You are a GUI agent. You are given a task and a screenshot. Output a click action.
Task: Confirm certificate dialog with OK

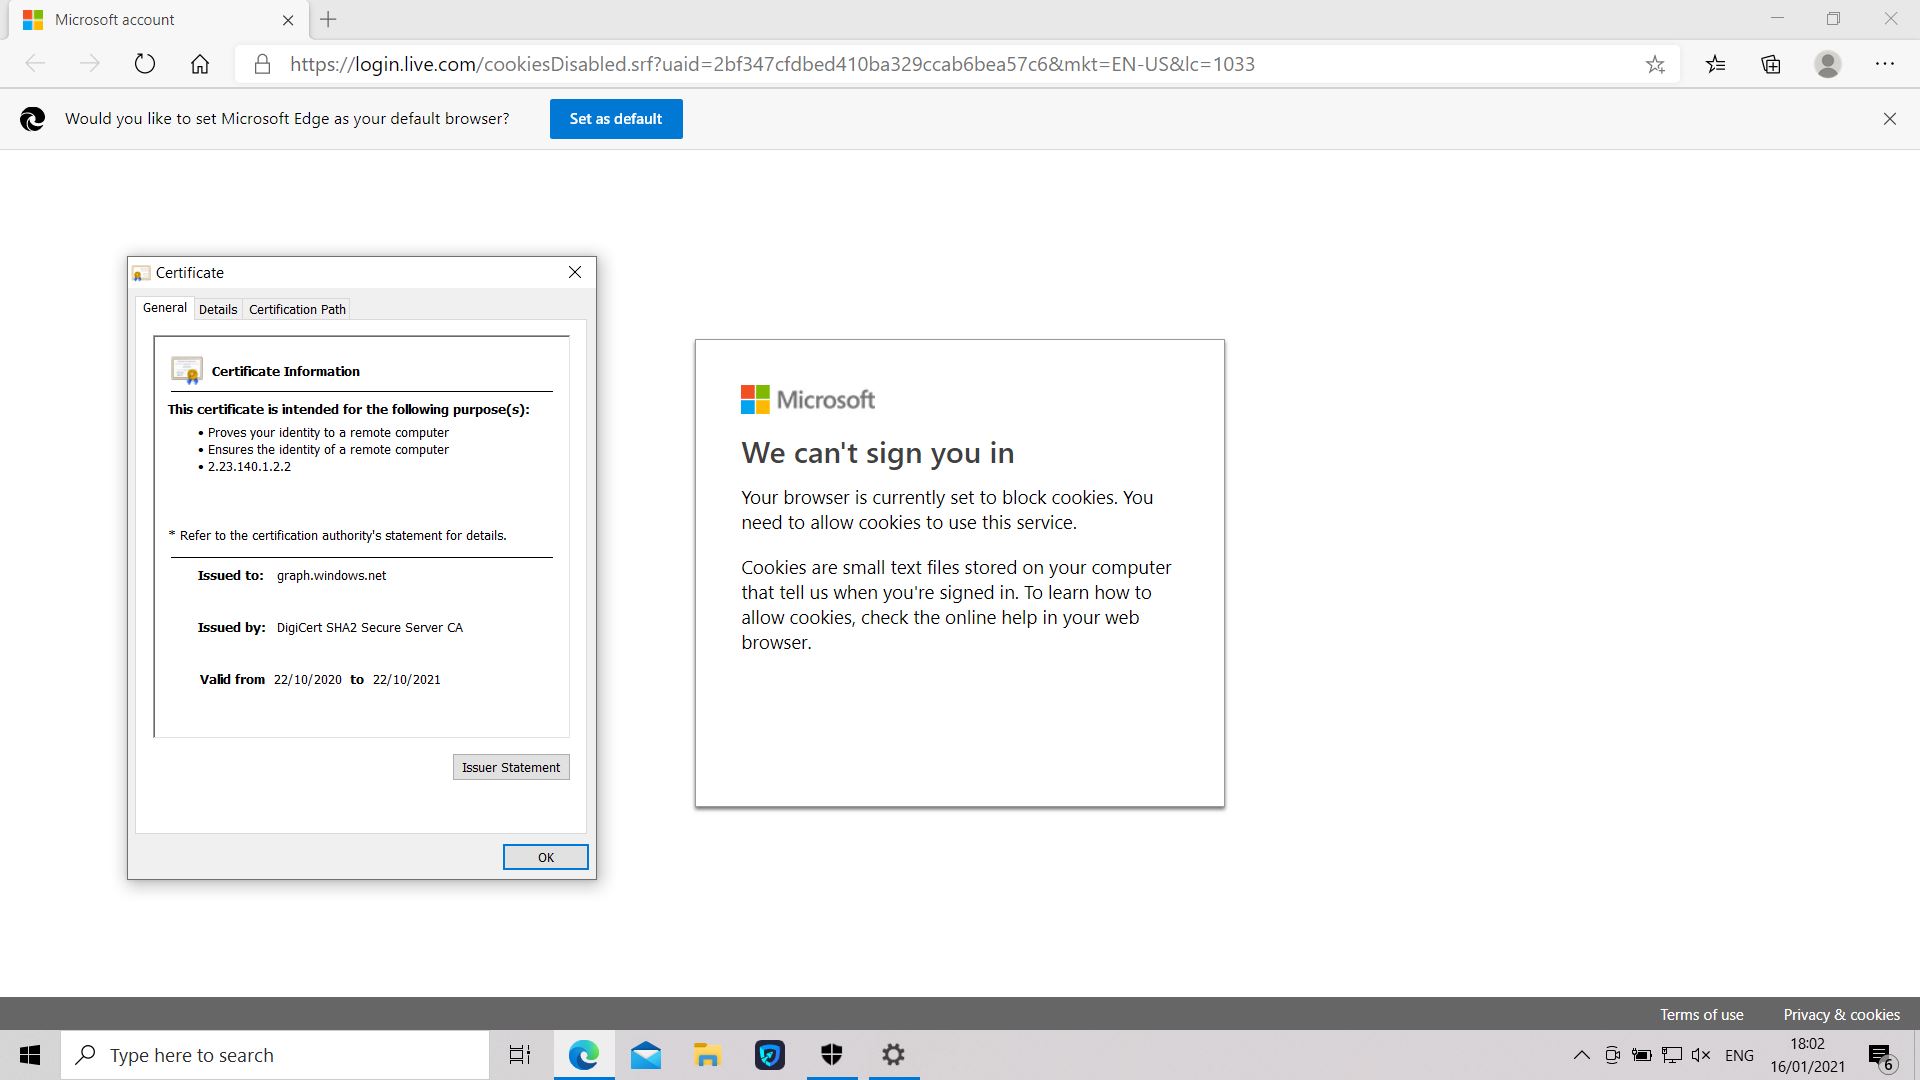[545, 857]
